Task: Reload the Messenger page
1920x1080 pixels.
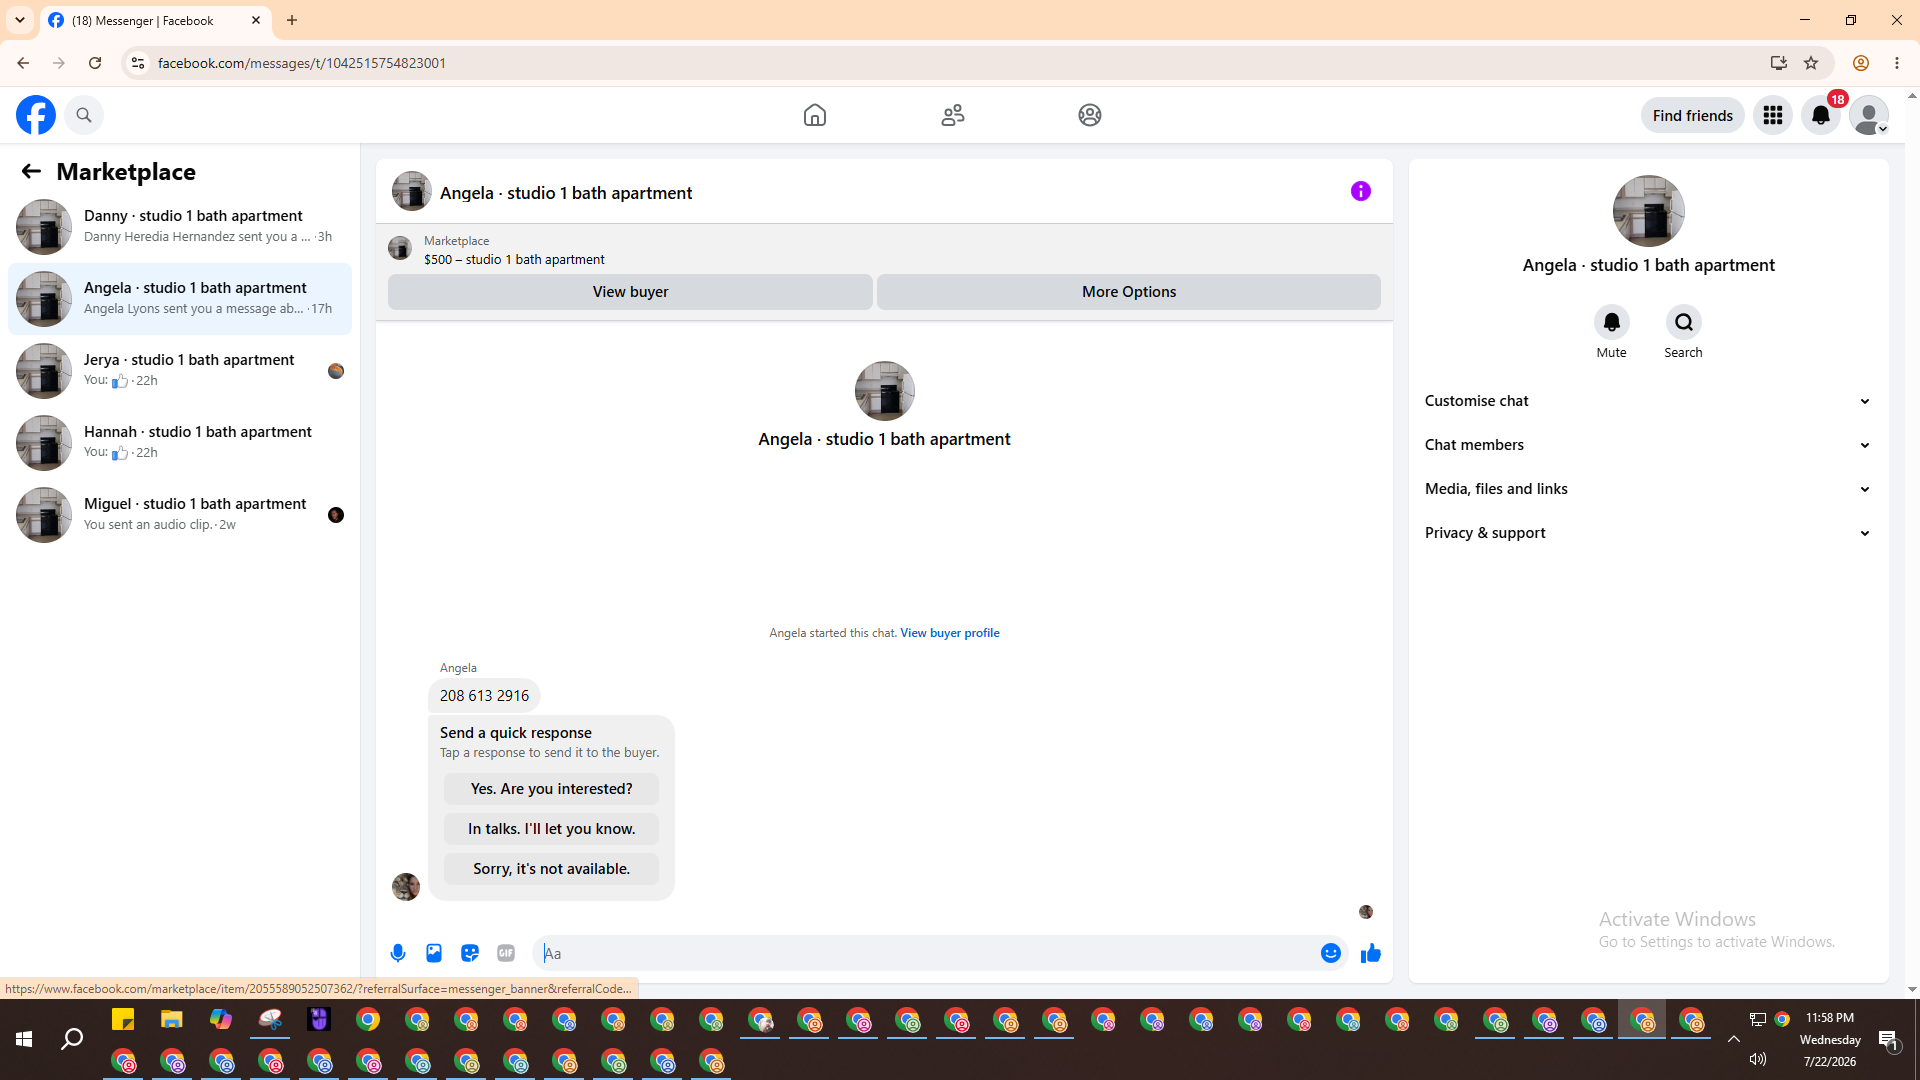Action: 95,63
